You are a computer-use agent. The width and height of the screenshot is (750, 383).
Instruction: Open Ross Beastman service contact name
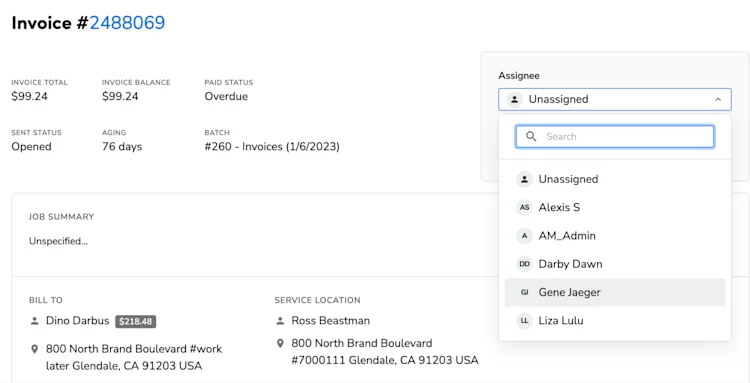pyautogui.click(x=331, y=321)
